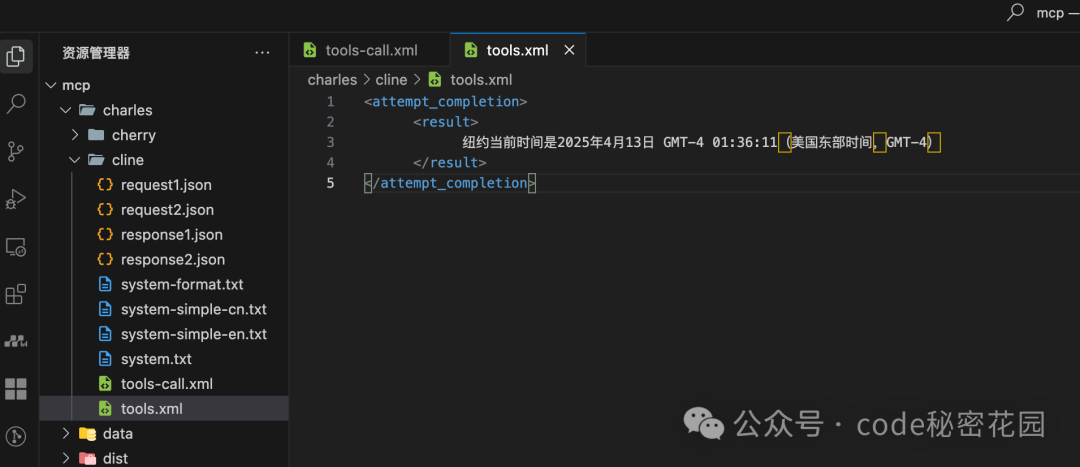Expand the dist folder

pyautogui.click(x=66, y=458)
